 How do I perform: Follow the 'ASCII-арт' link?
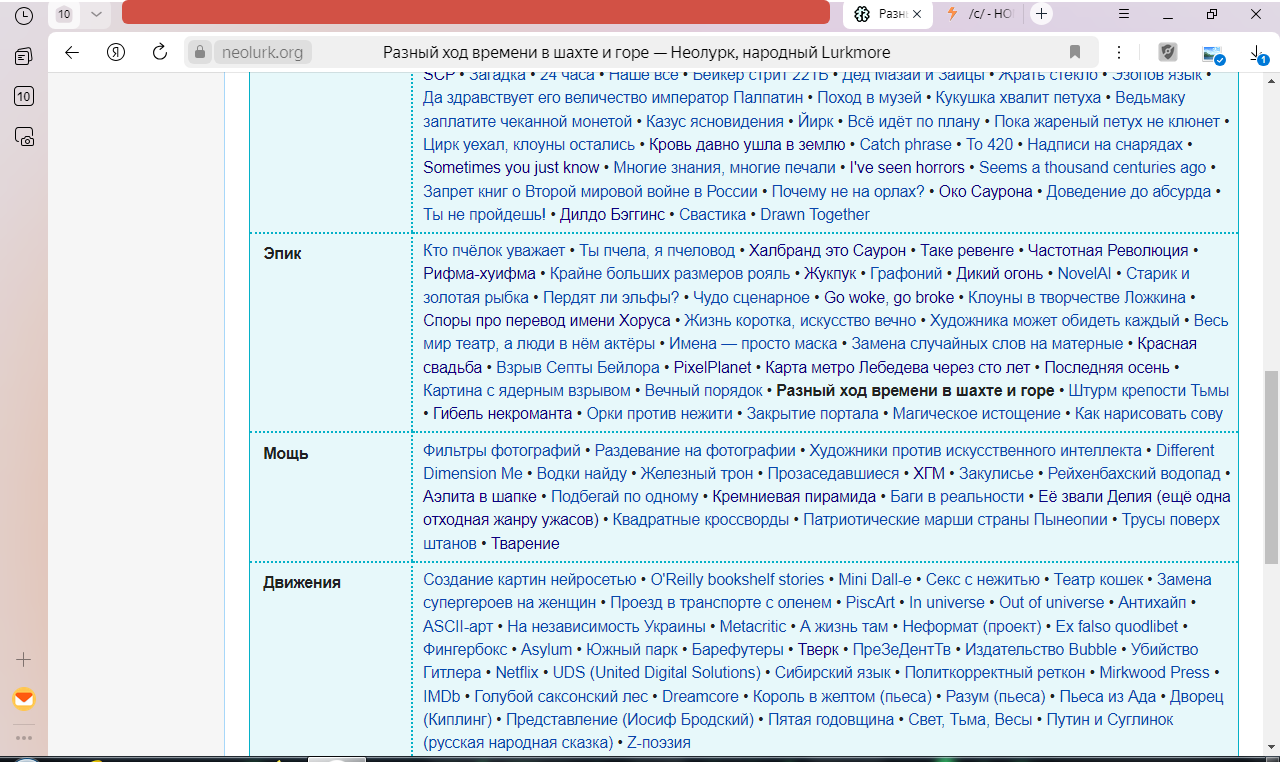click(458, 626)
